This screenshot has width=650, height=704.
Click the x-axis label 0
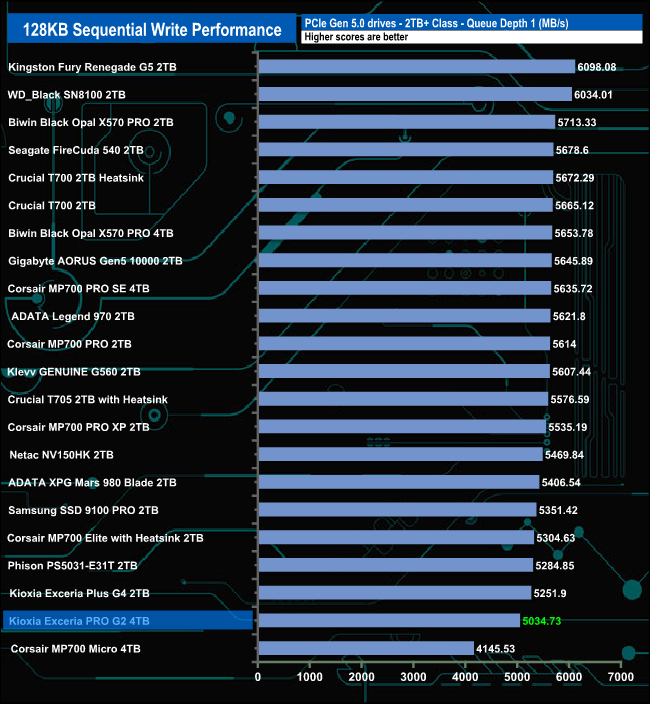[258, 677]
